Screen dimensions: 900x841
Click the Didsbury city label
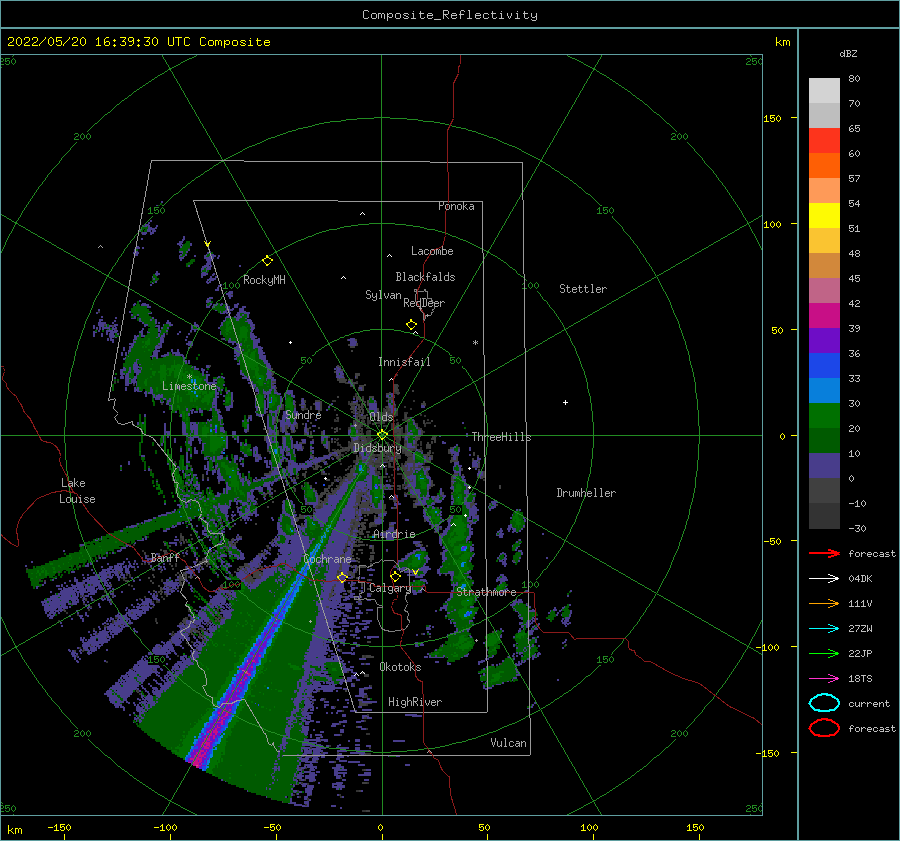click(377, 448)
